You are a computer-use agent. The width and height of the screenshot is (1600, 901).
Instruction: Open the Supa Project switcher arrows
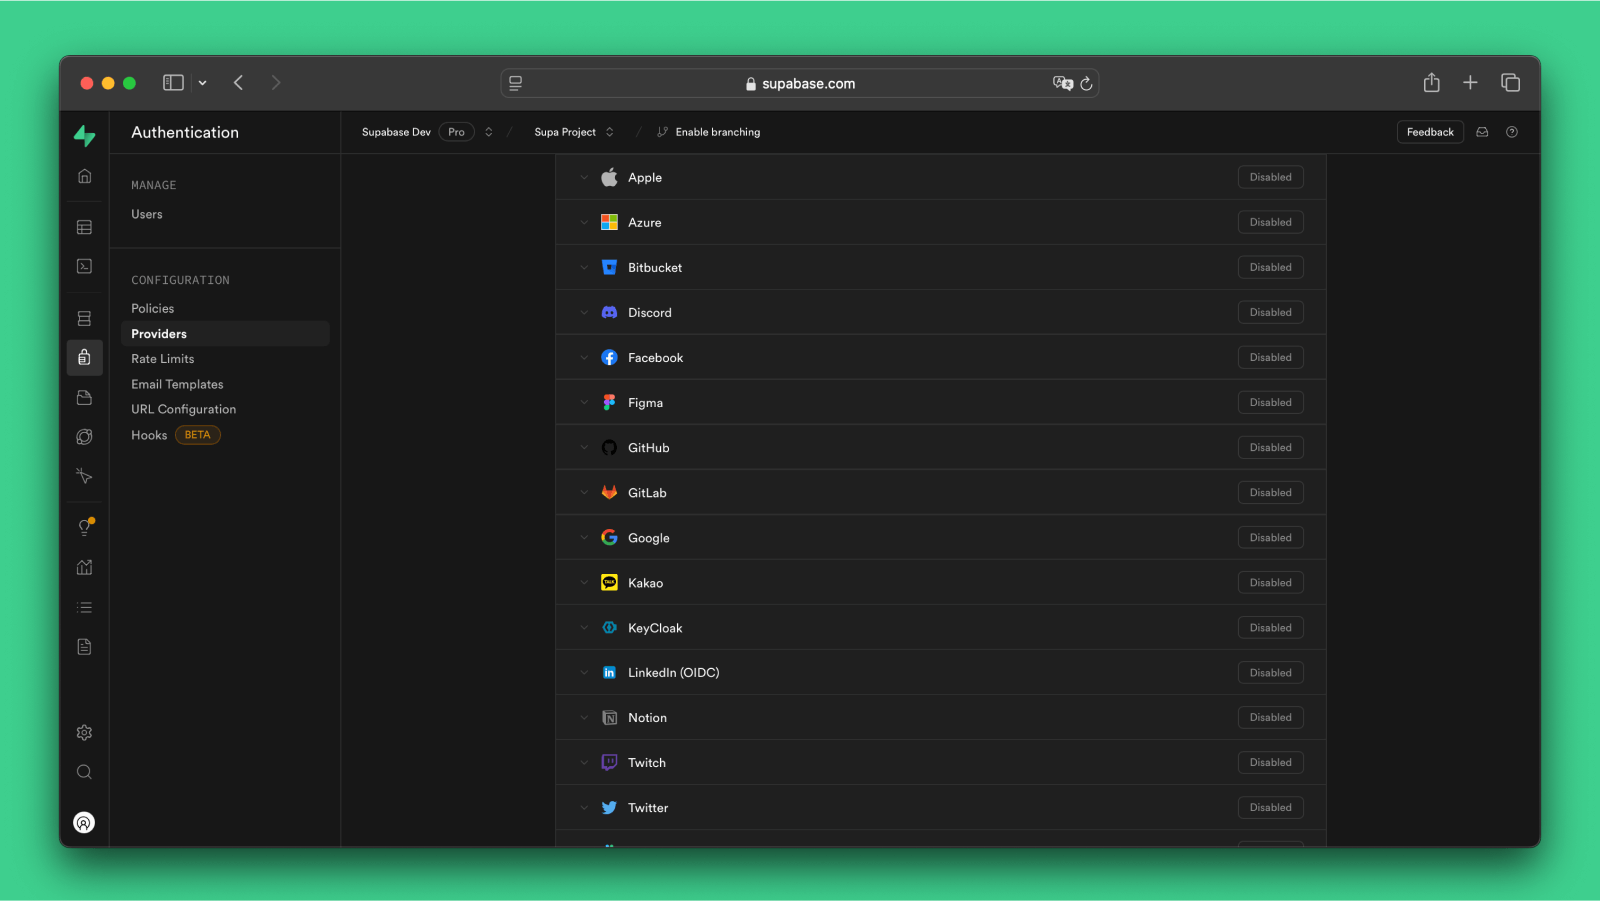[610, 132]
